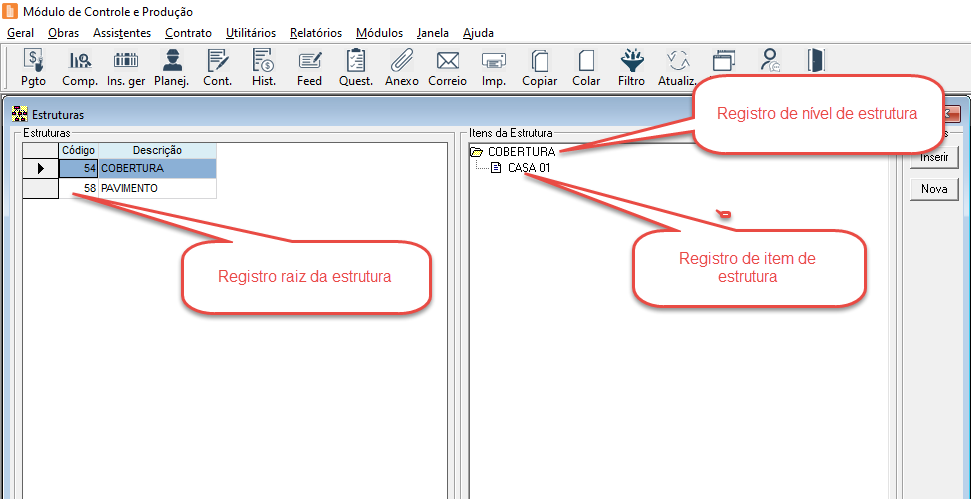Open the Utilitários menu
The image size is (971, 499).
pyautogui.click(x=251, y=33)
